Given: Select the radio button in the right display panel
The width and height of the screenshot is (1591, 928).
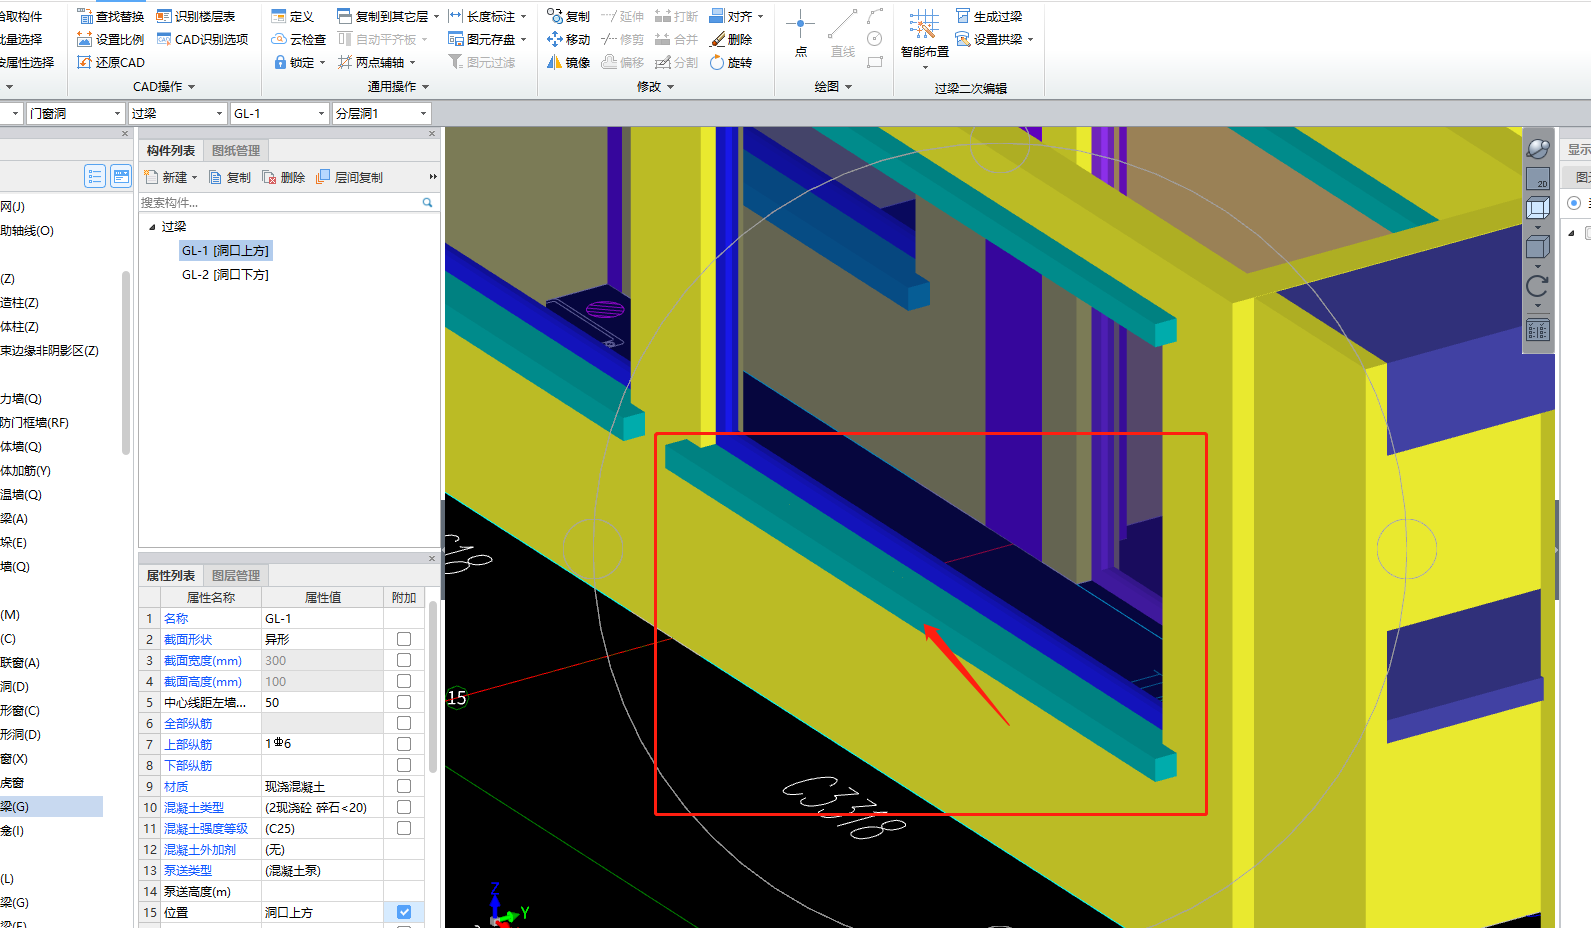Looking at the screenshot, I should pyautogui.click(x=1574, y=203).
